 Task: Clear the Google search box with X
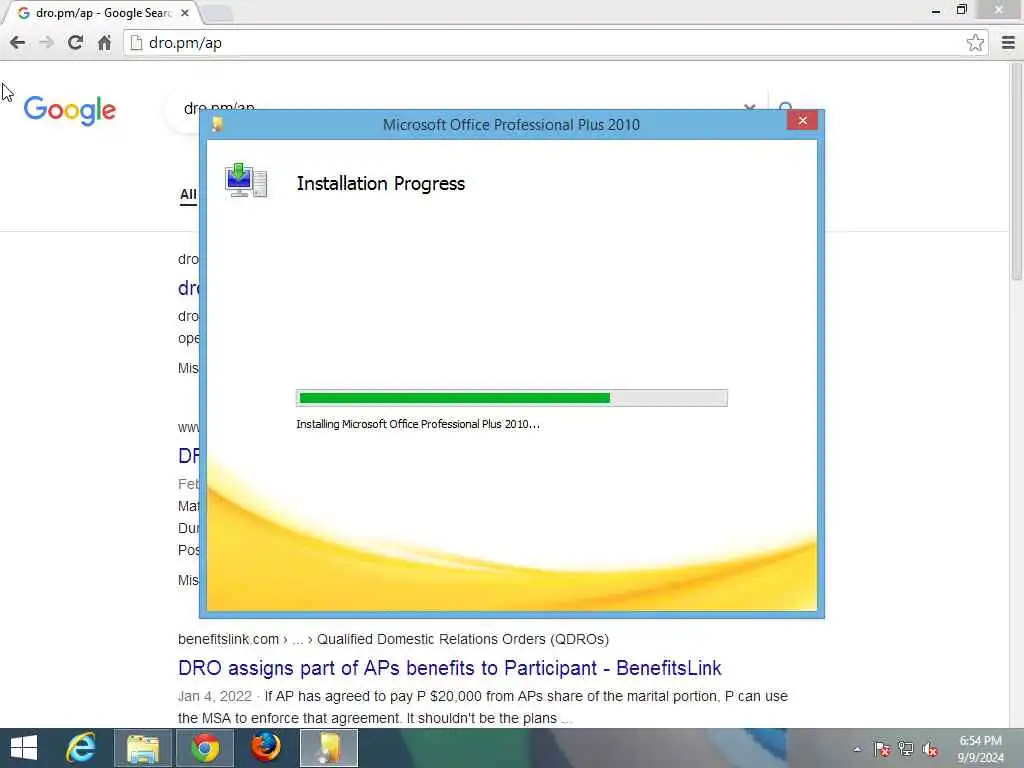(x=749, y=108)
